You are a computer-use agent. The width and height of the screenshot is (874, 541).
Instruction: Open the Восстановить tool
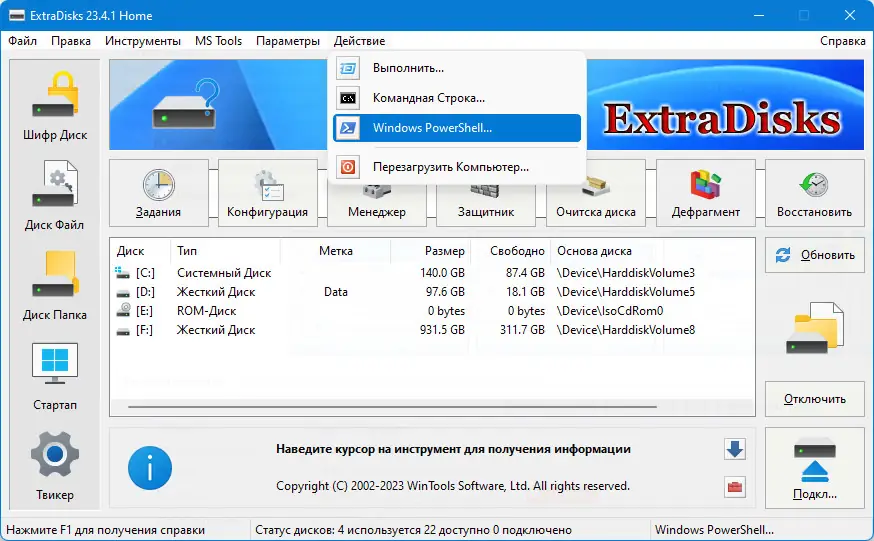tap(814, 193)
